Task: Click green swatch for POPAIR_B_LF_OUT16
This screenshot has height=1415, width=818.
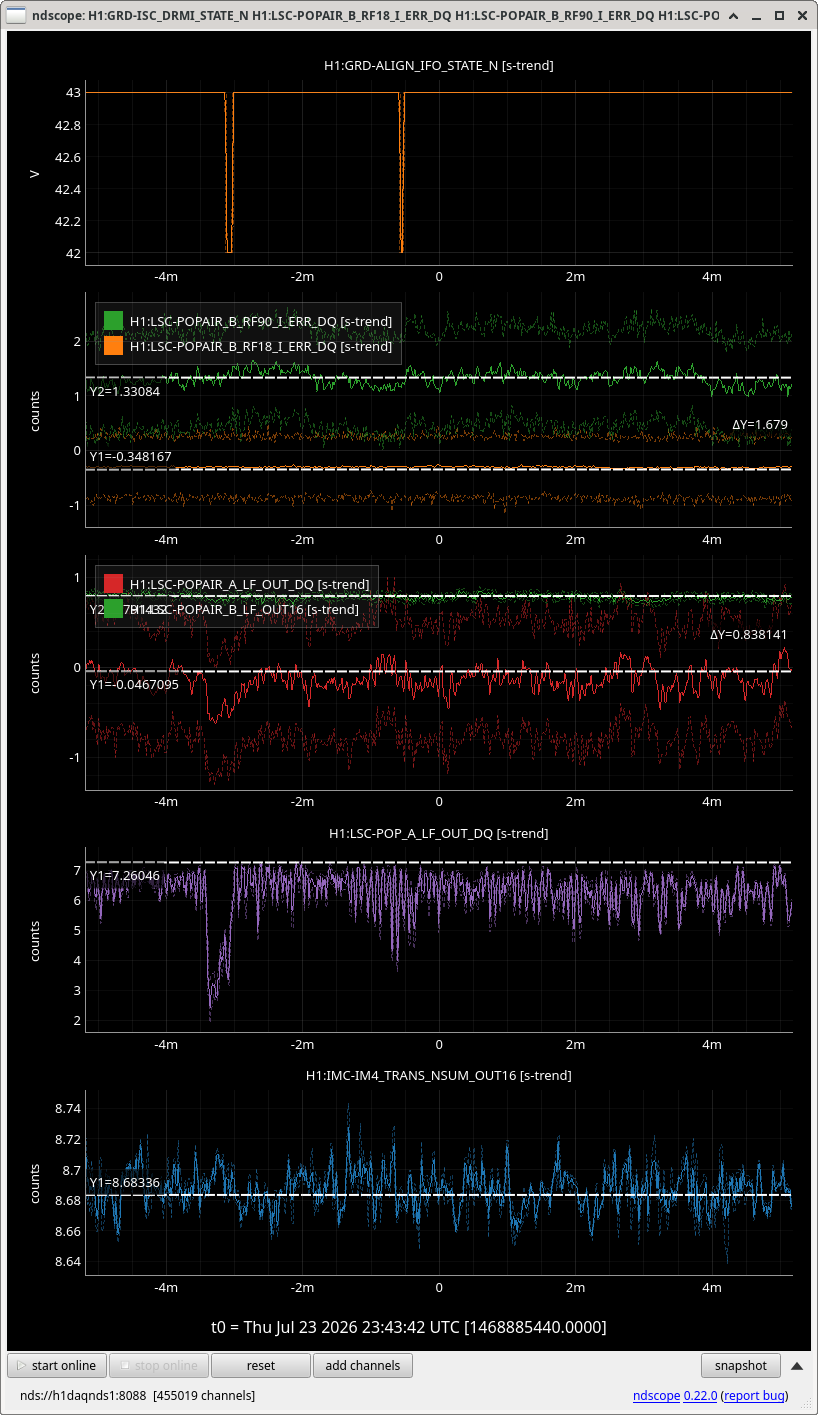Action: [113, 609]
